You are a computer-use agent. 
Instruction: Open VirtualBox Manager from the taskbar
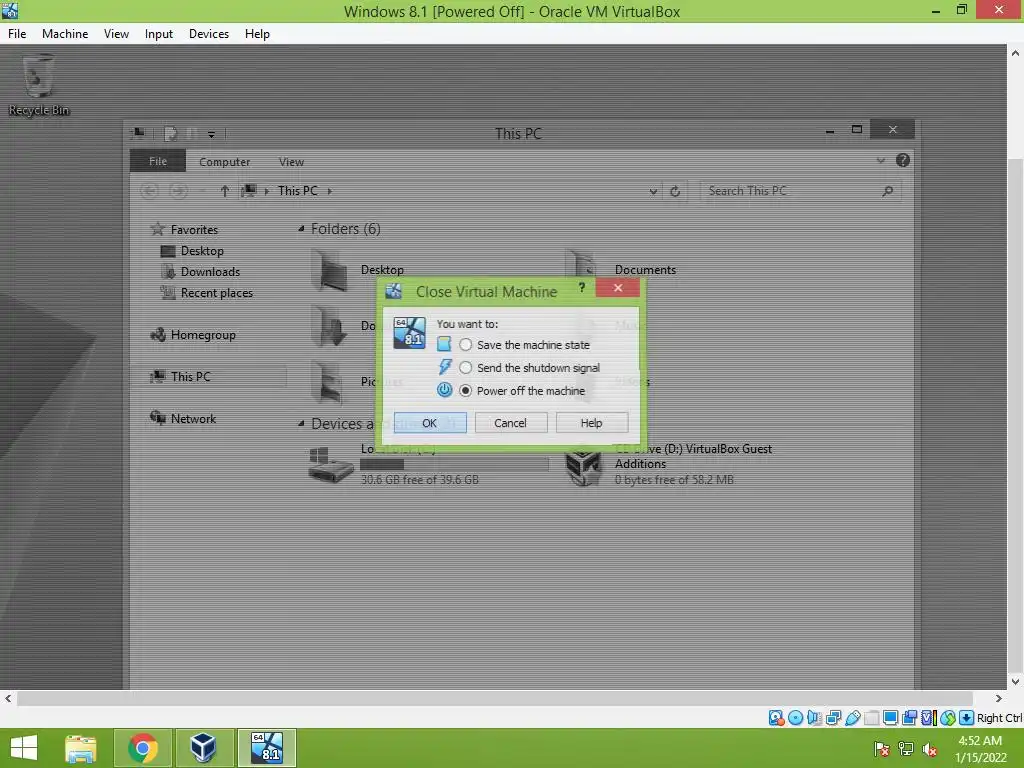click(x=204, y=748)
